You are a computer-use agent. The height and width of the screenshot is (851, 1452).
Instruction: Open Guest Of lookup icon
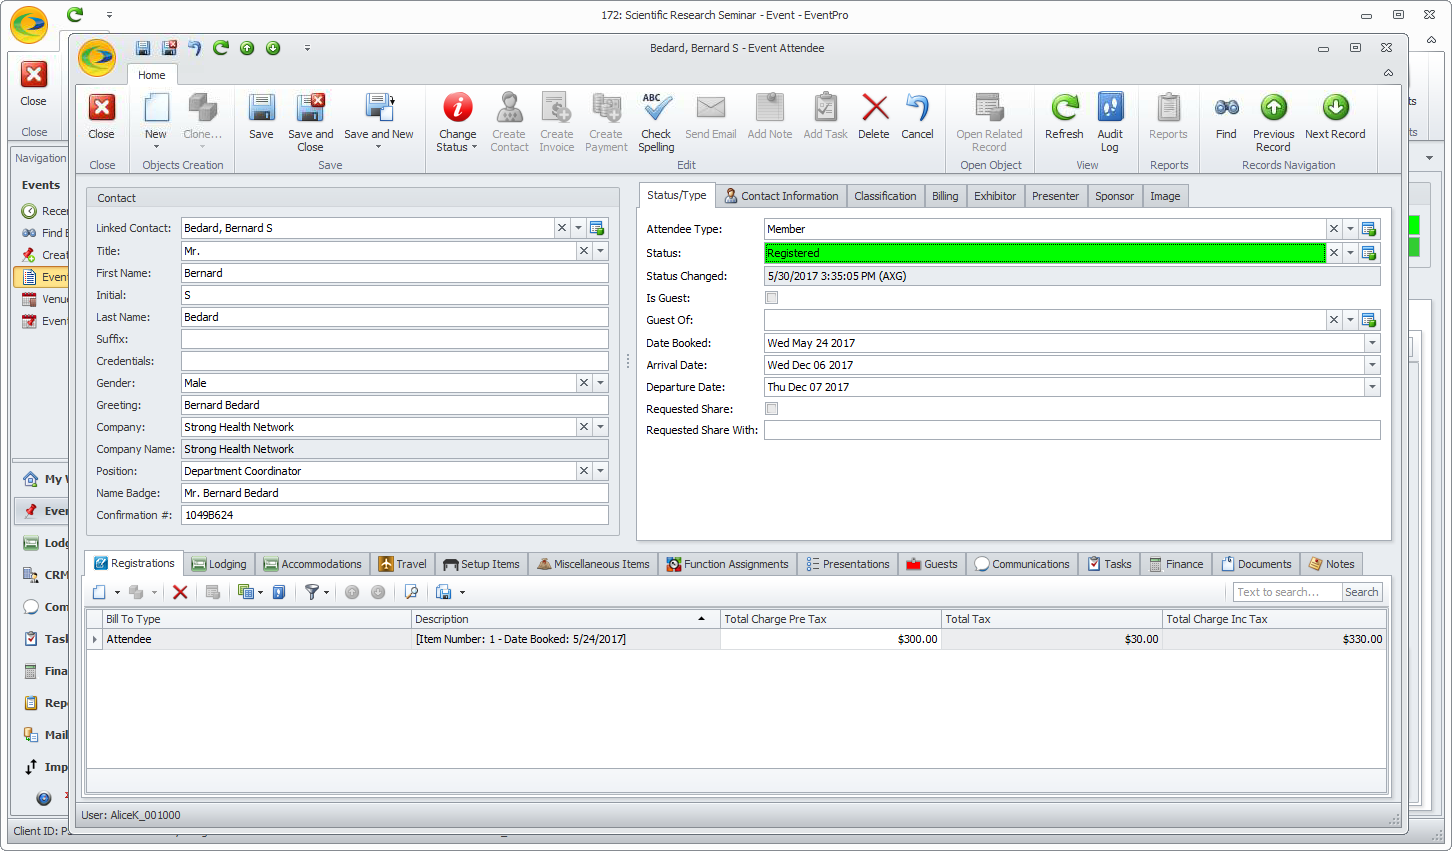click(1369, 320)
